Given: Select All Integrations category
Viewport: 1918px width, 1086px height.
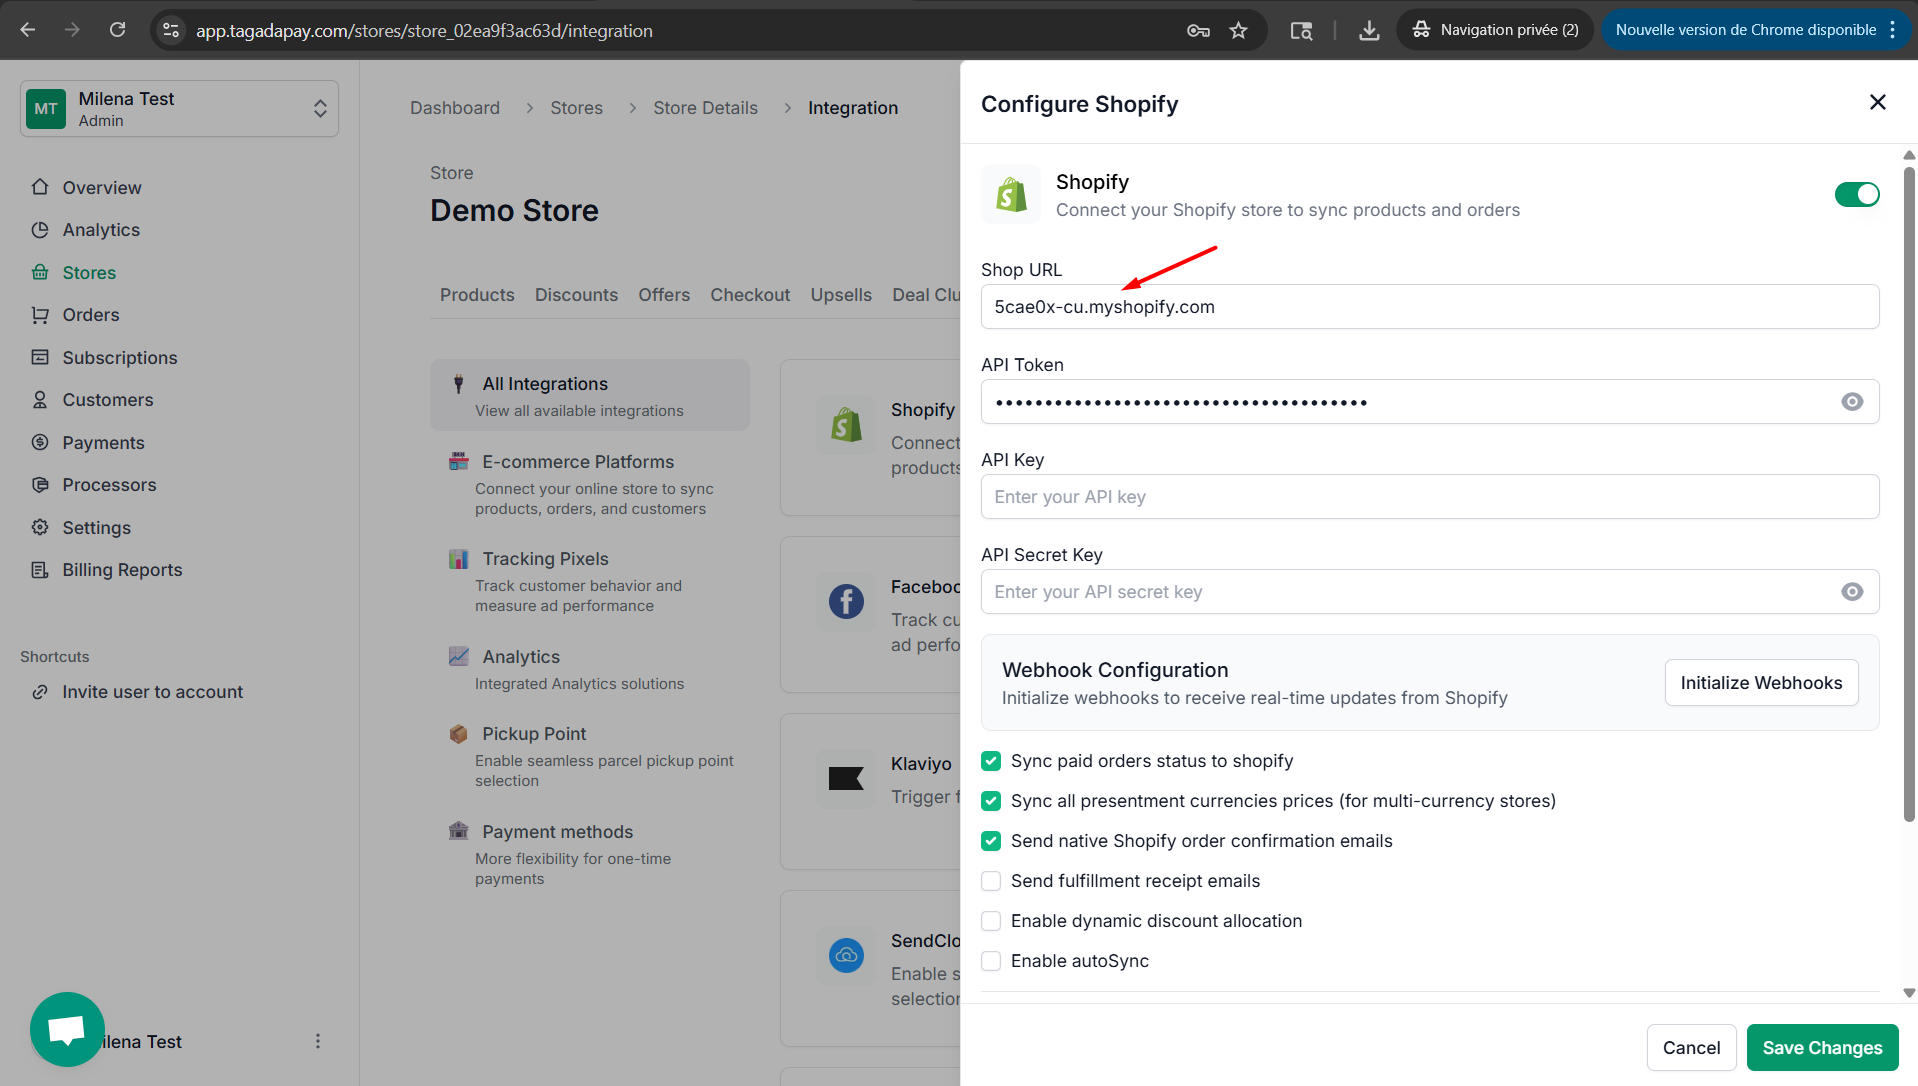Looking at the screenshot, I should pyautogui.click(x=590, y=395).
